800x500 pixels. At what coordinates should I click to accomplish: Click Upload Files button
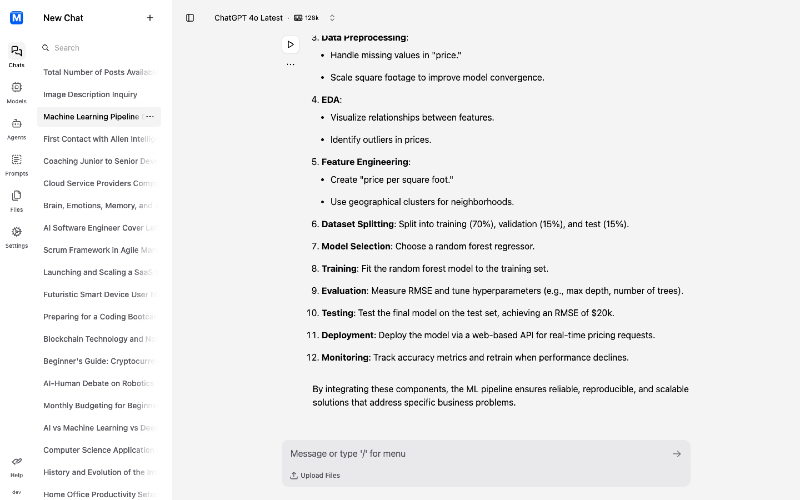click(315, 475)
